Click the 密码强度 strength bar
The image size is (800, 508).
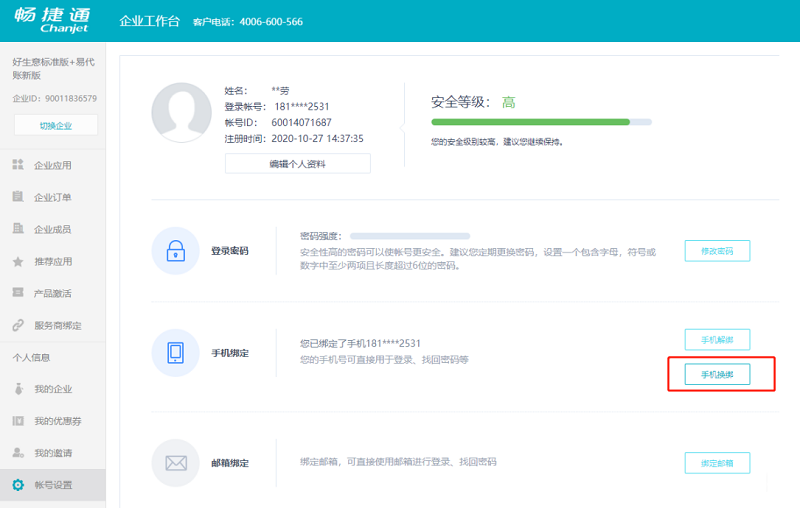point(410,236)
